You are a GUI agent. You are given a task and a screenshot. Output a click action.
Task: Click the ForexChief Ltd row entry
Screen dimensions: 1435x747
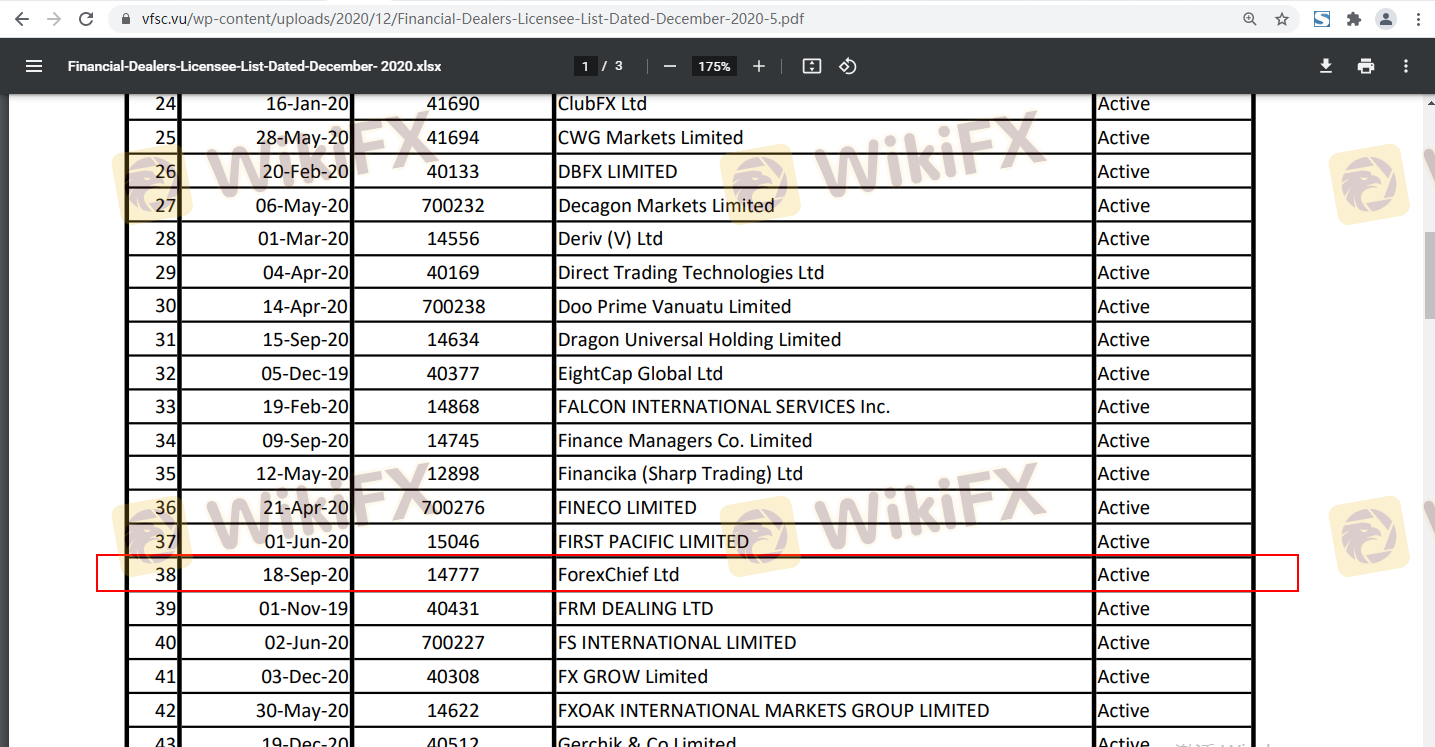[x=618, y=575]
